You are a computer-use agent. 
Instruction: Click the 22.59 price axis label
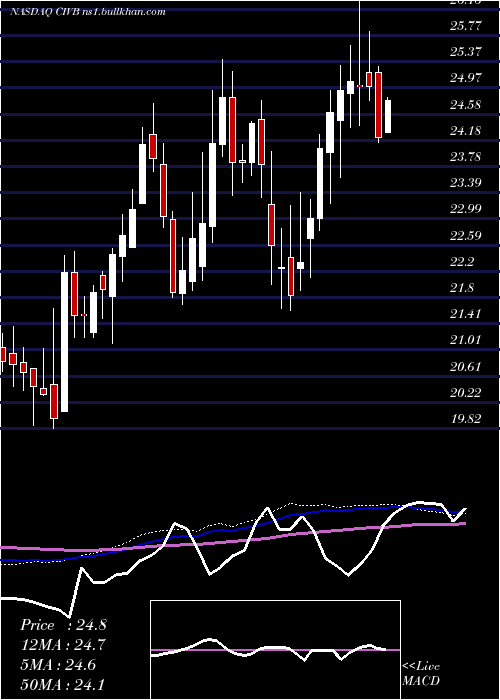[x=466, y=235]
